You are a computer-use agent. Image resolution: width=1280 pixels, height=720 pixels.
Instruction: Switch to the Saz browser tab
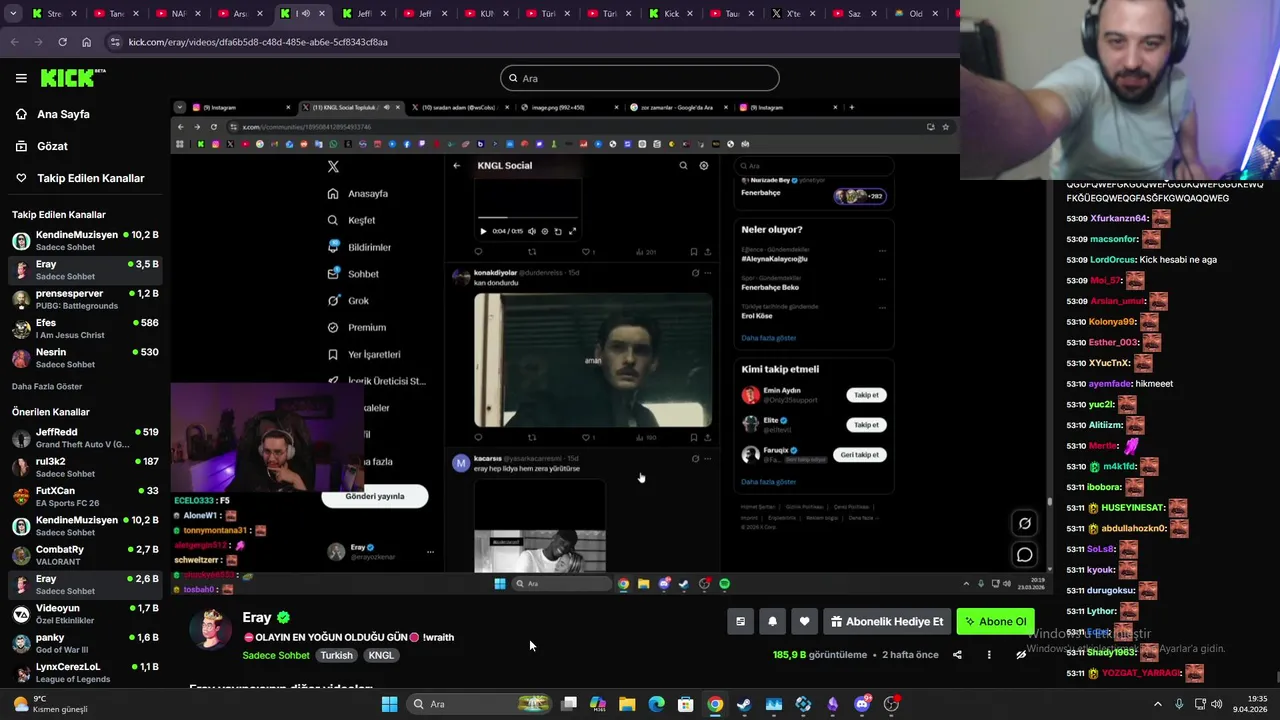856,14
